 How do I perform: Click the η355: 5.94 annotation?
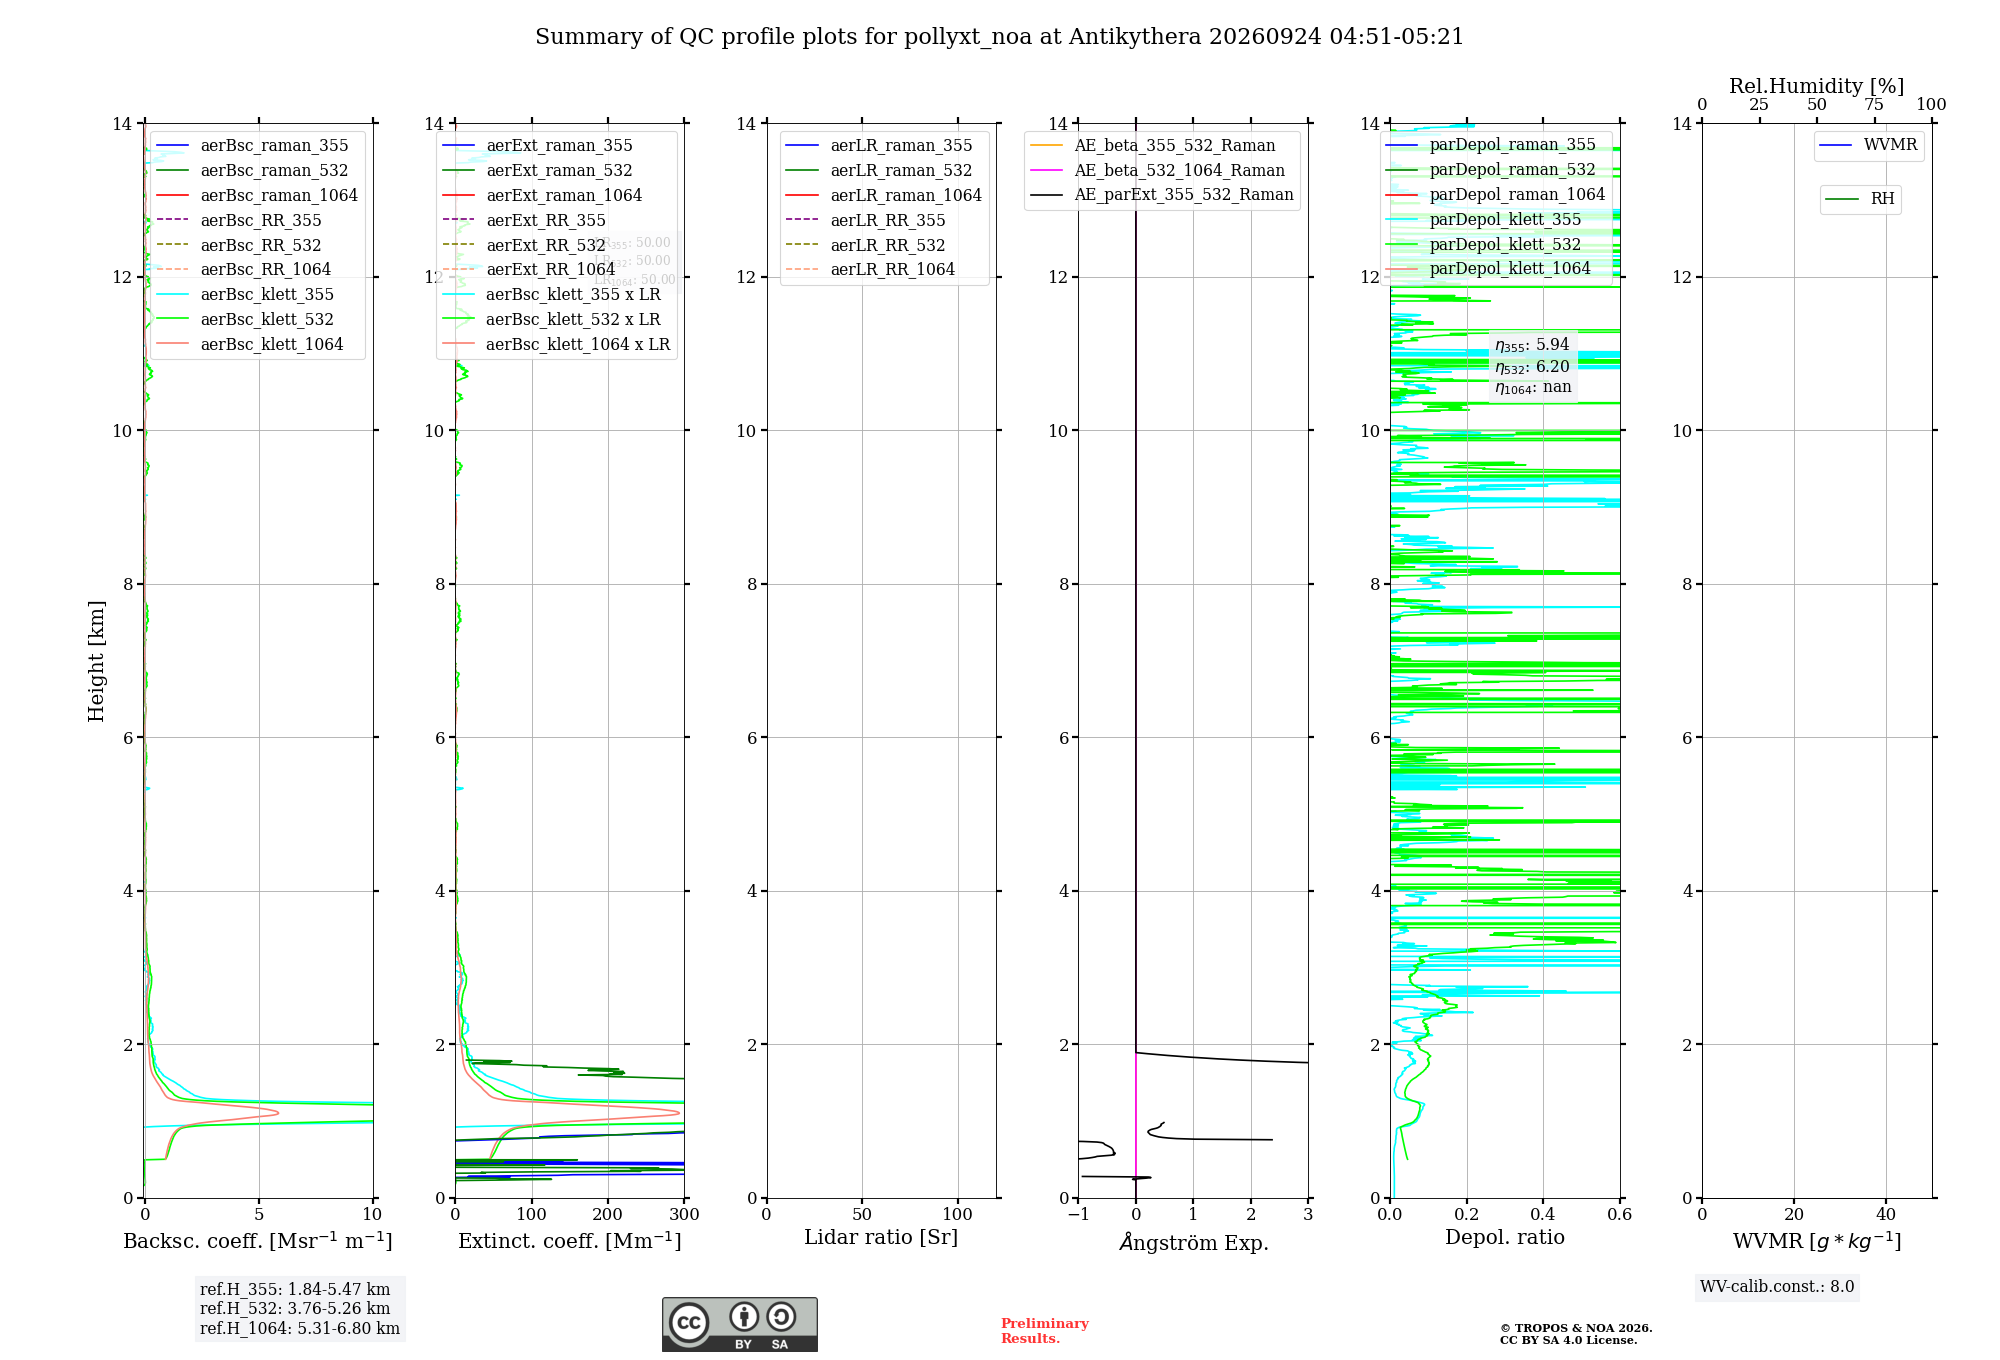point(1532,345)
